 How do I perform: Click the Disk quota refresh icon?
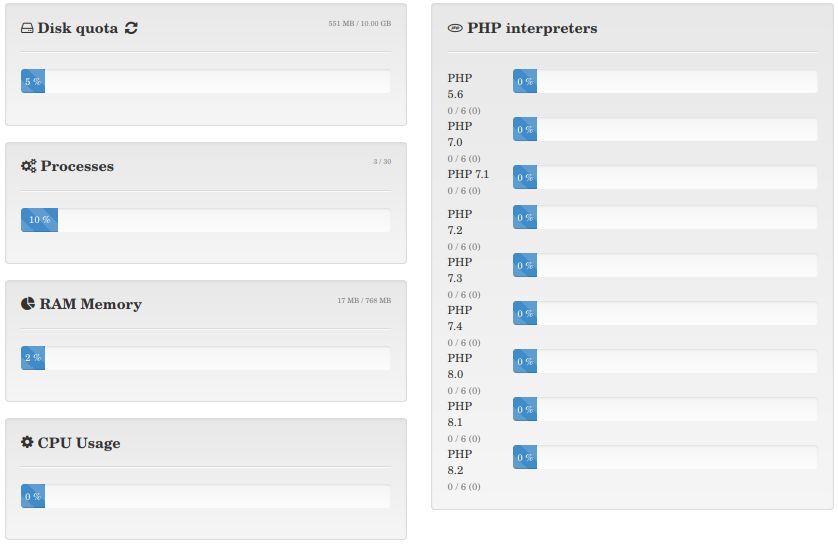[x=132, y=28]
